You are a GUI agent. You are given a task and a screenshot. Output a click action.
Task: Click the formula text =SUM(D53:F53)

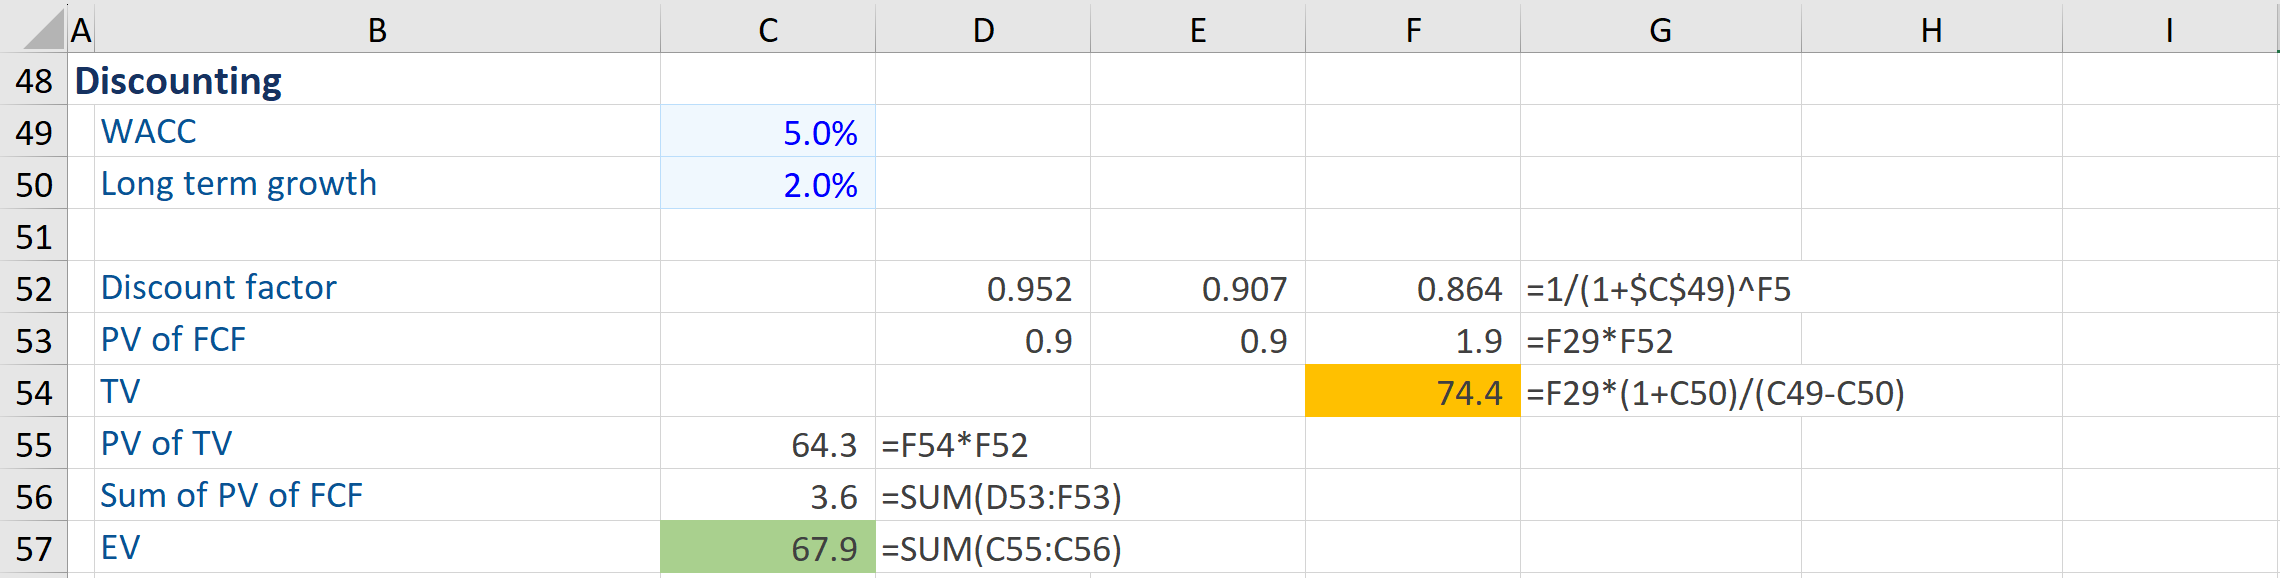1001,497
